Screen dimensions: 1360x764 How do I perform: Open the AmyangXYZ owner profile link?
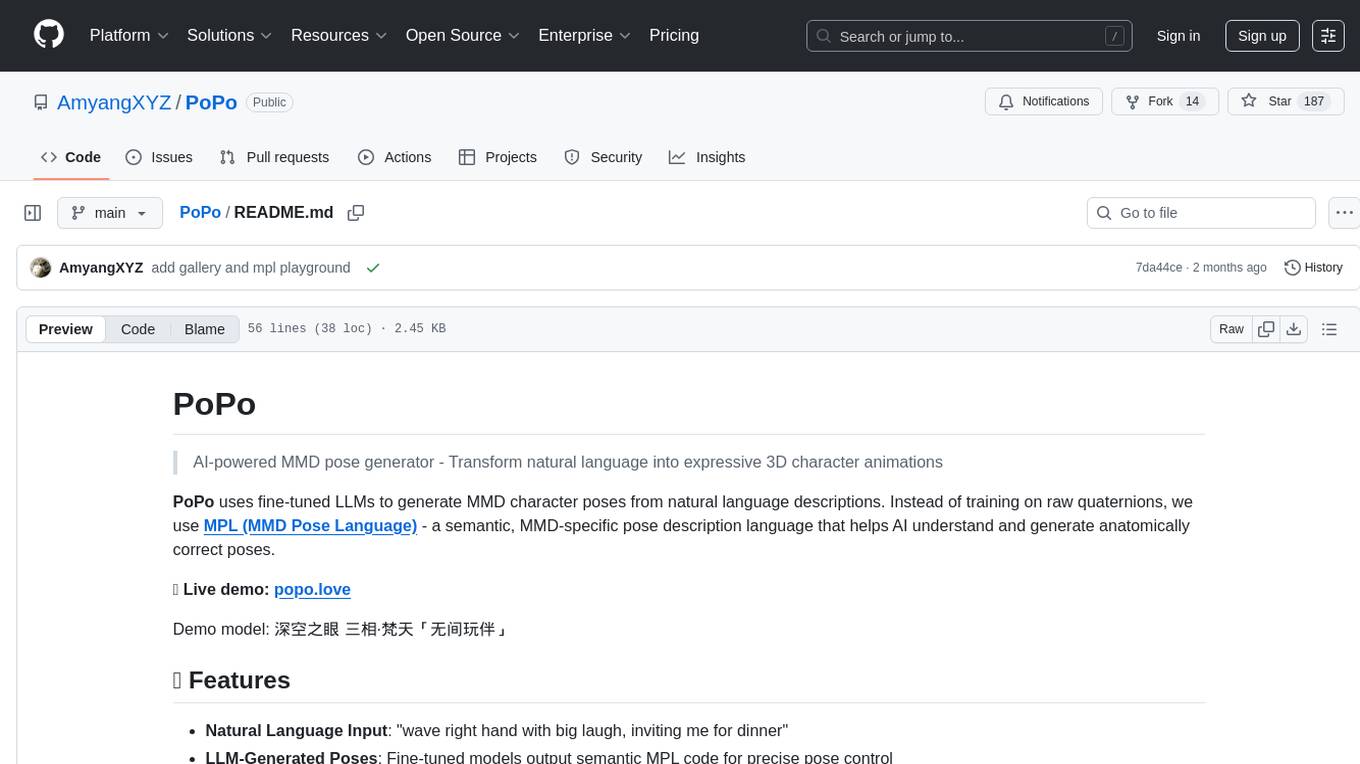tap(114, 102)
